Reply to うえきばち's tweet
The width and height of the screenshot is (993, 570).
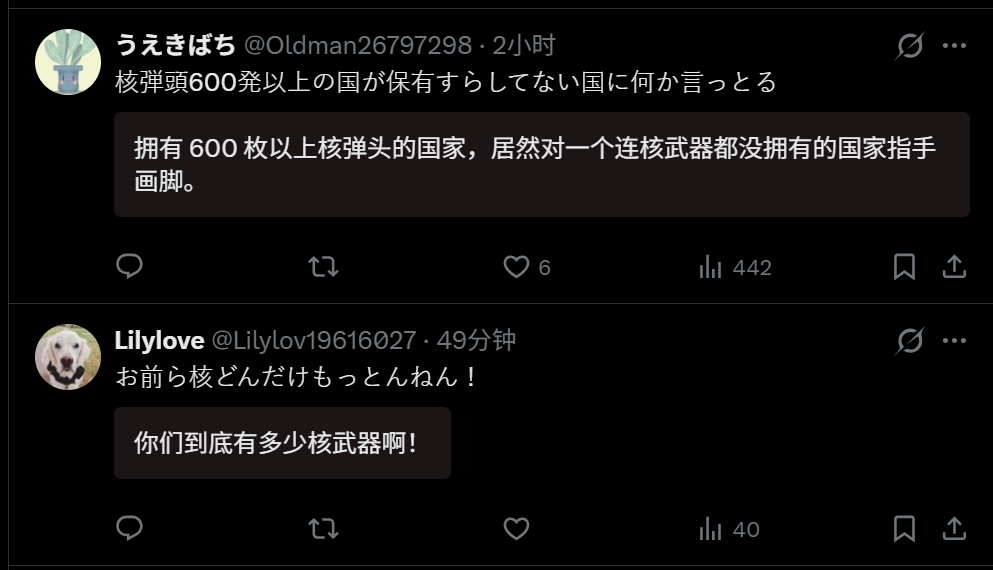tap(129, 267)
